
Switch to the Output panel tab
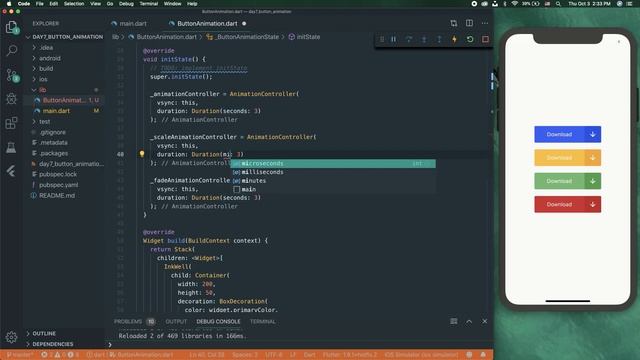(x=176, y=322)
